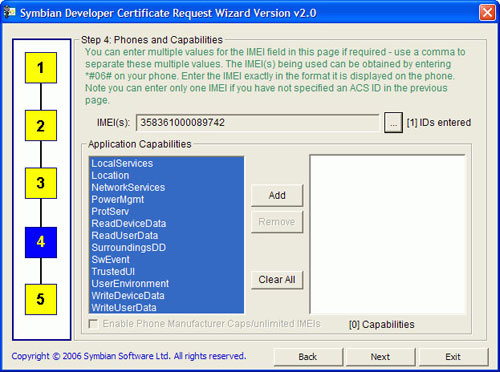Exit the certificate request wizard
The height and width of the screenshot is (372, 500).
453,357
